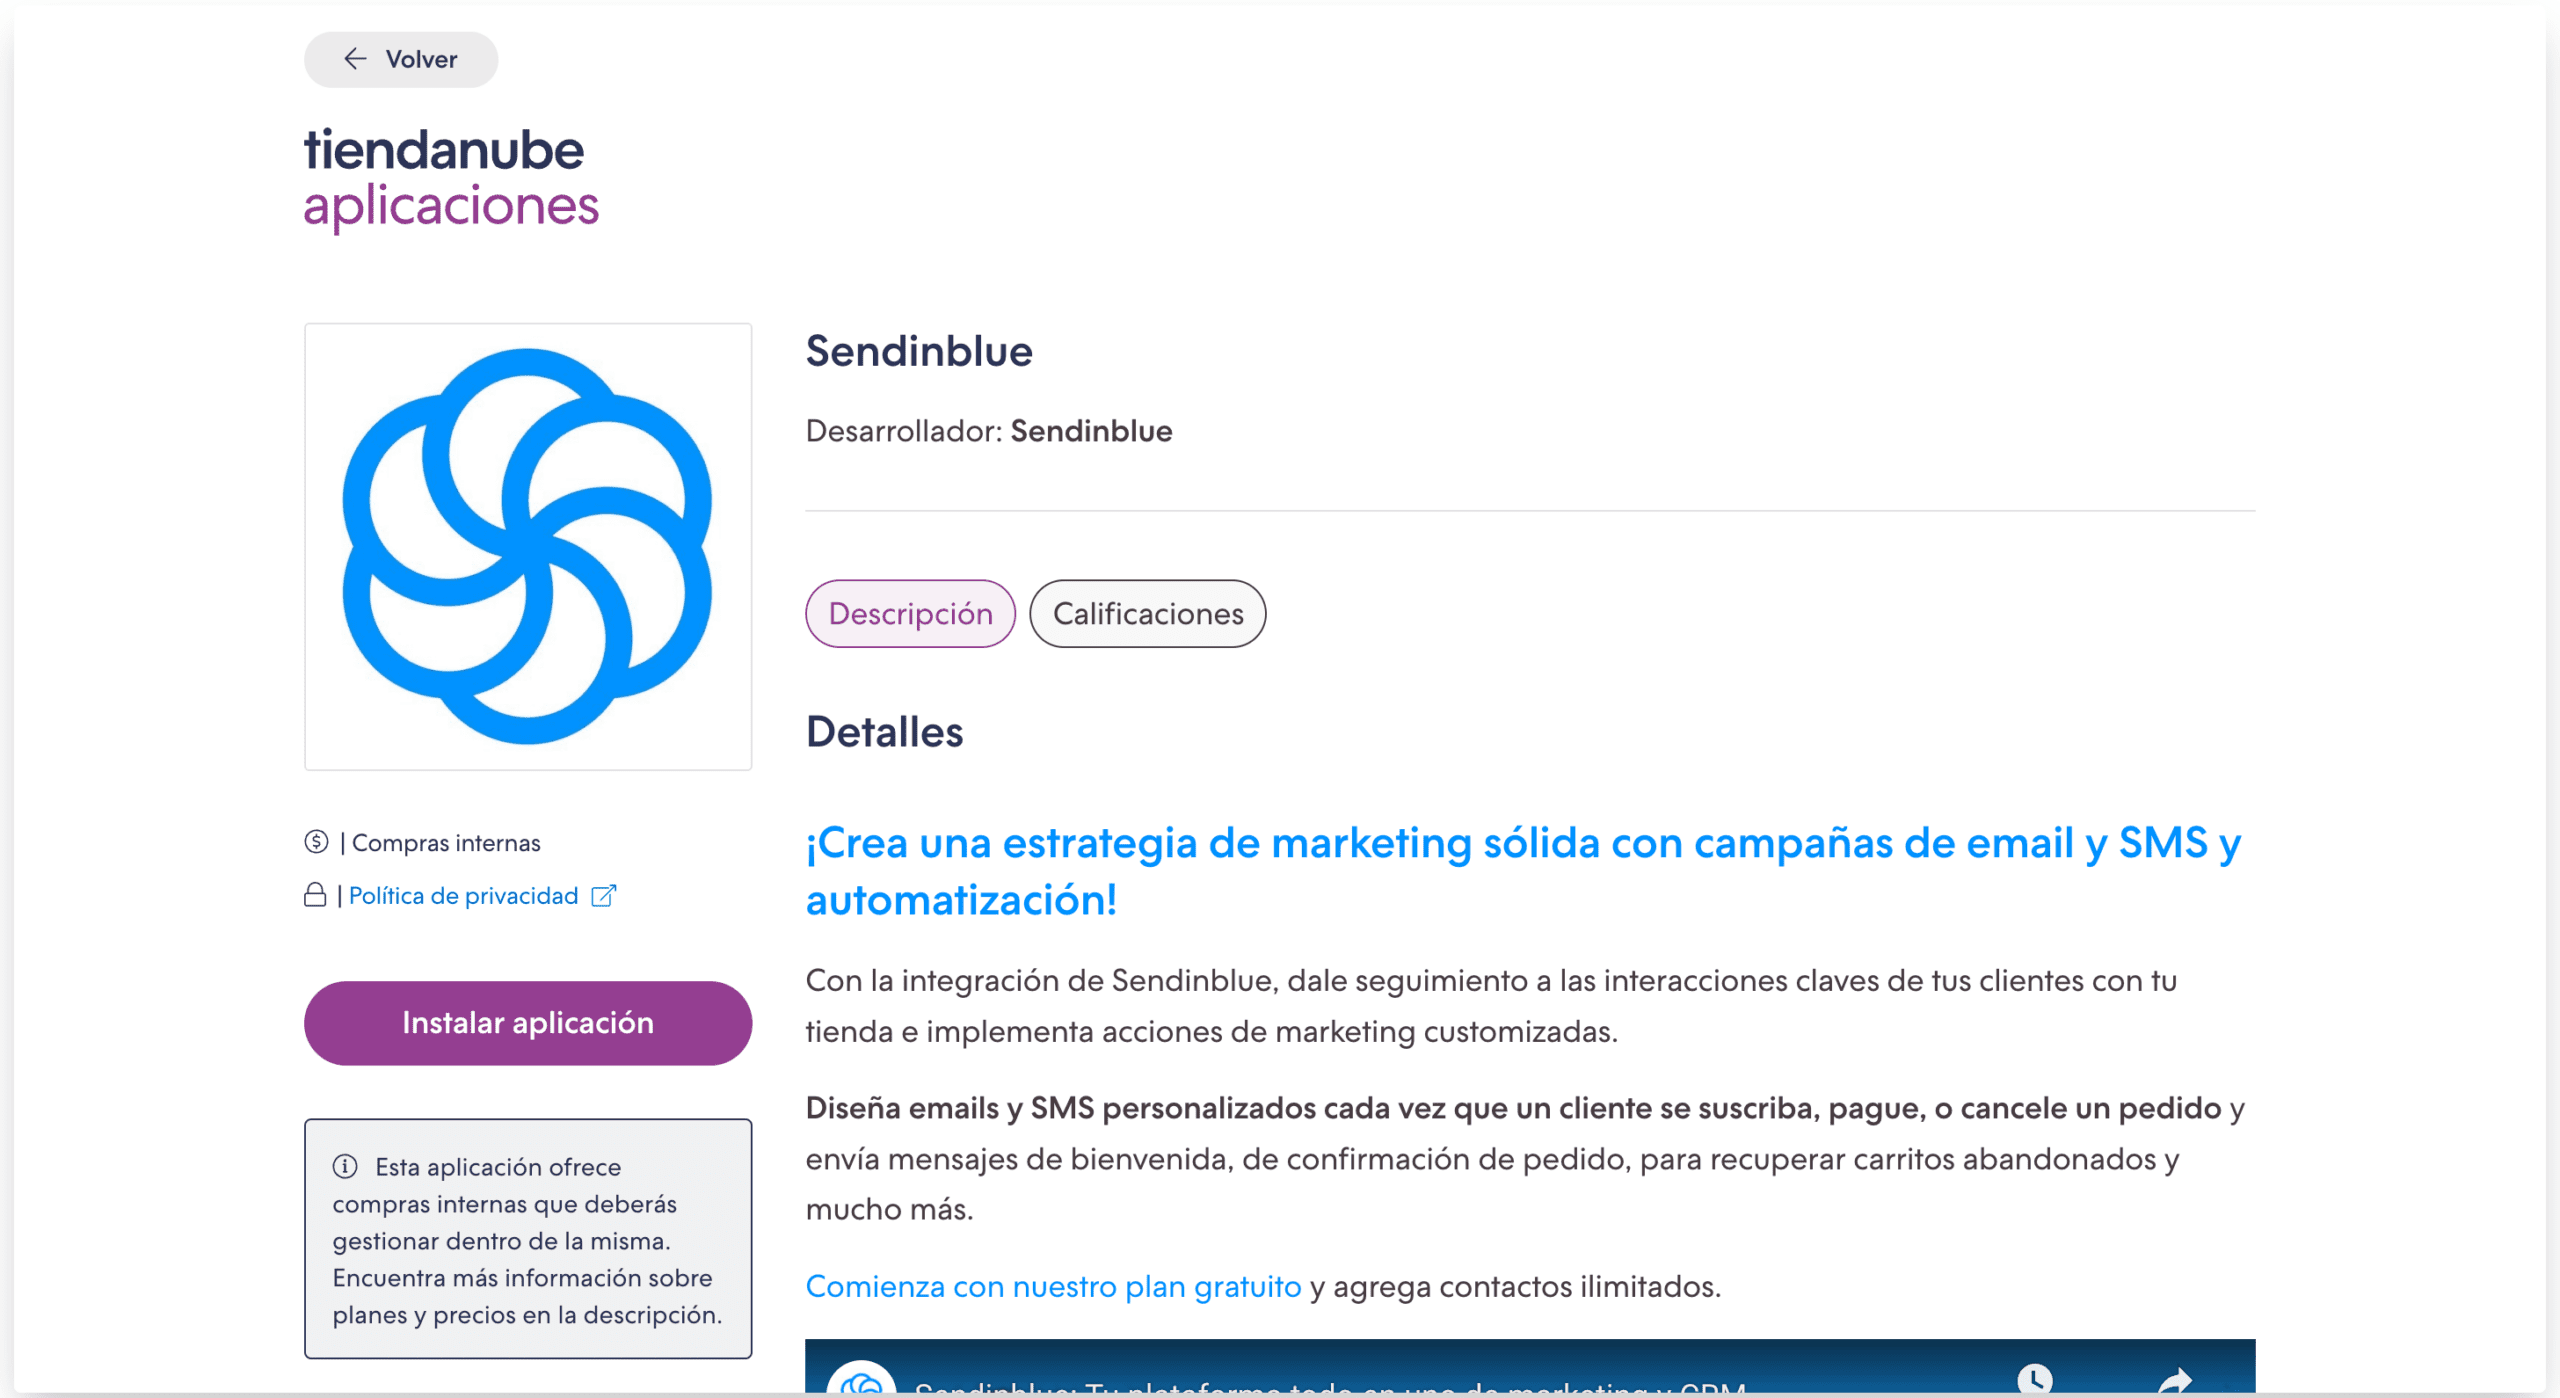The height and width of the screenshot is (1398, 2560).
Task: Click the Compras internas label
Action: tap(446, 842)
